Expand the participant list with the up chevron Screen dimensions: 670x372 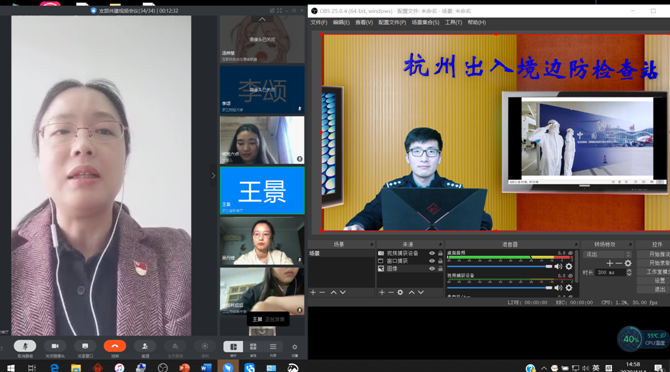click(262, 19)
